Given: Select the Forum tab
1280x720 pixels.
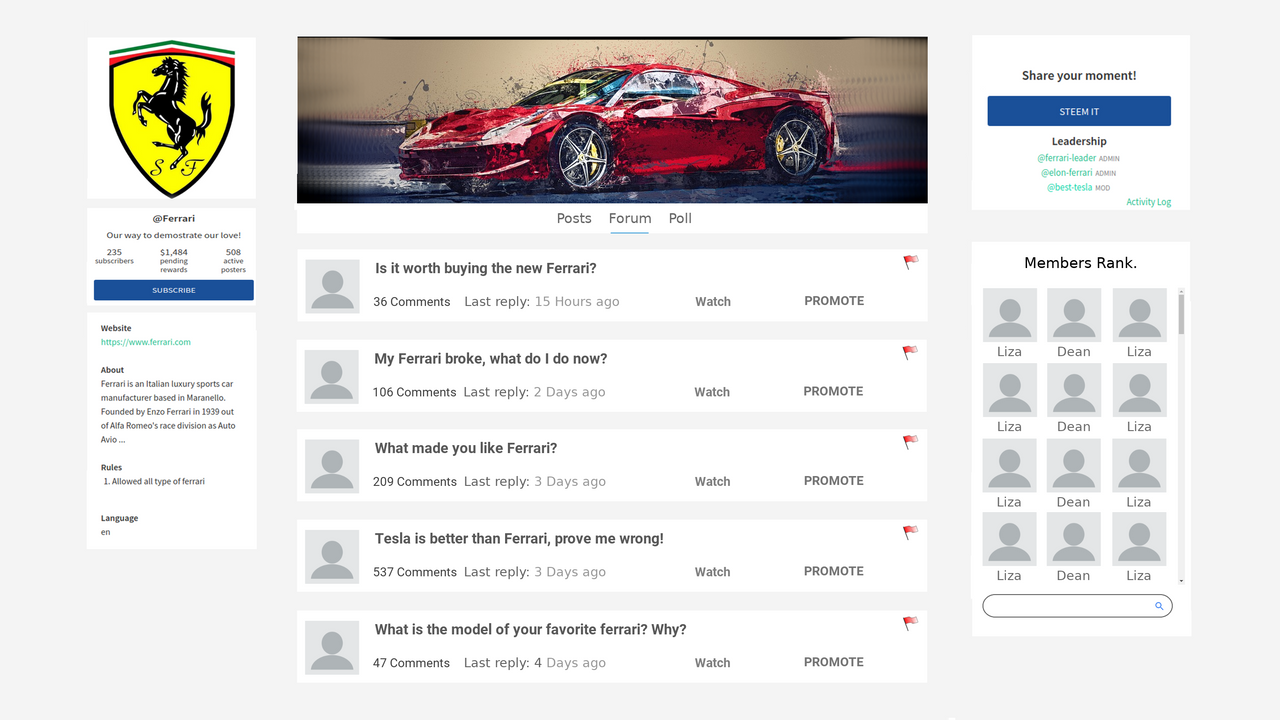Looking at the screenshot, I should coord(630,218).
